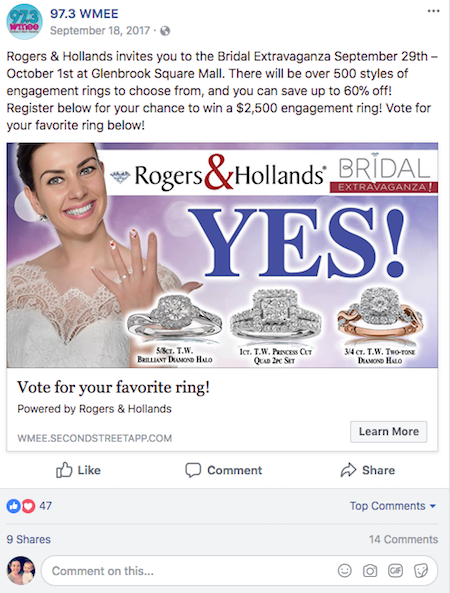The height and width of the screenshot is (593, 450).
Task: Open the post options three-dot menu
Action: [x=433, y=11]
